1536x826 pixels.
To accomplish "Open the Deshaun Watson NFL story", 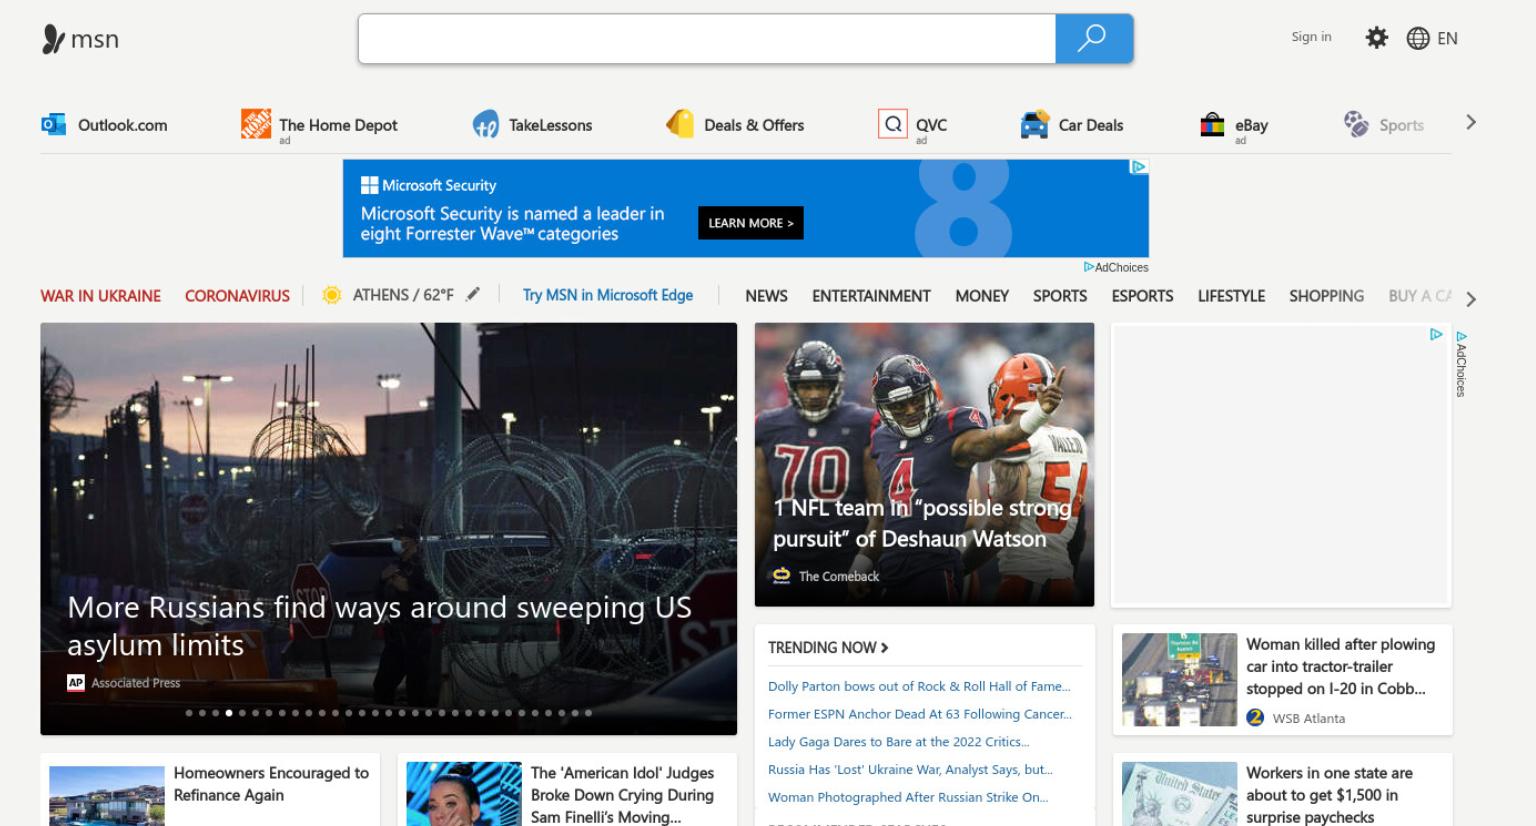I will [x=922, y=523].
